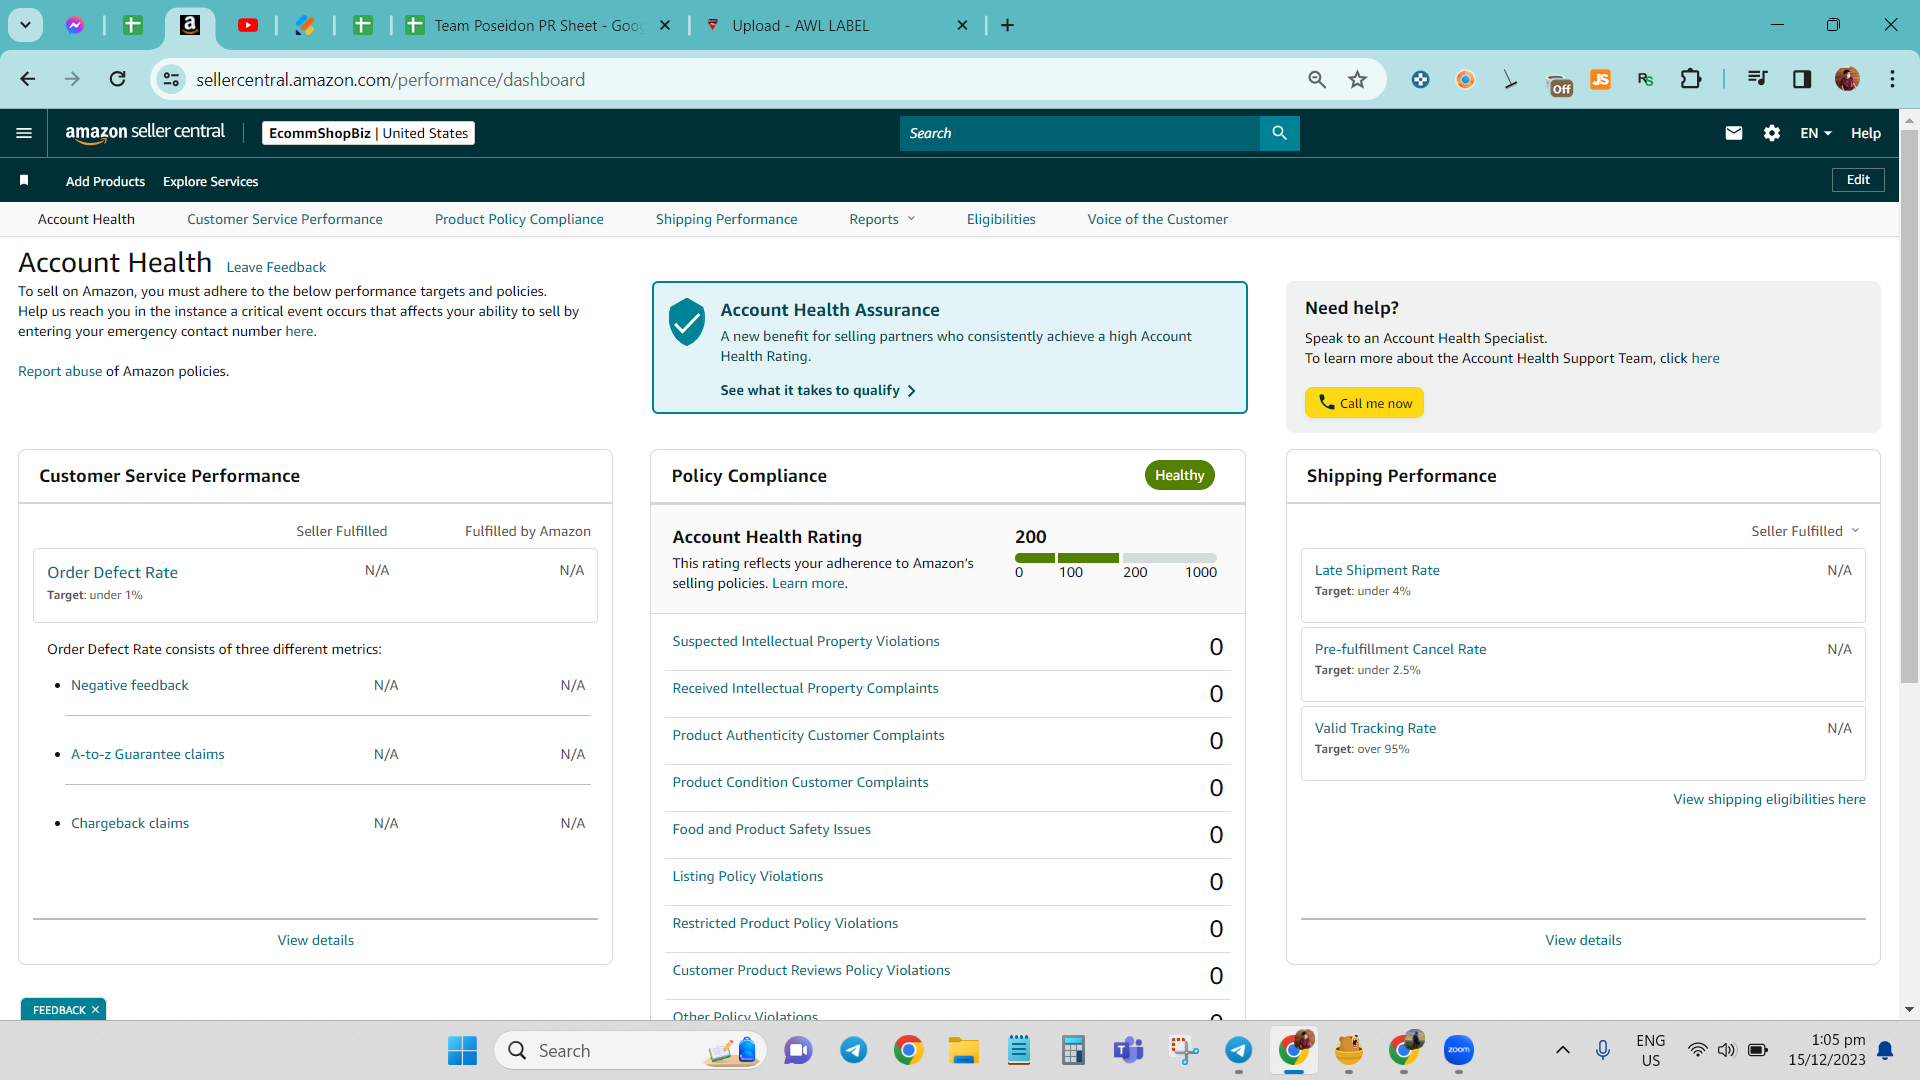Open the Amazon Seller Central hamburger menu

tap(24, 133)
